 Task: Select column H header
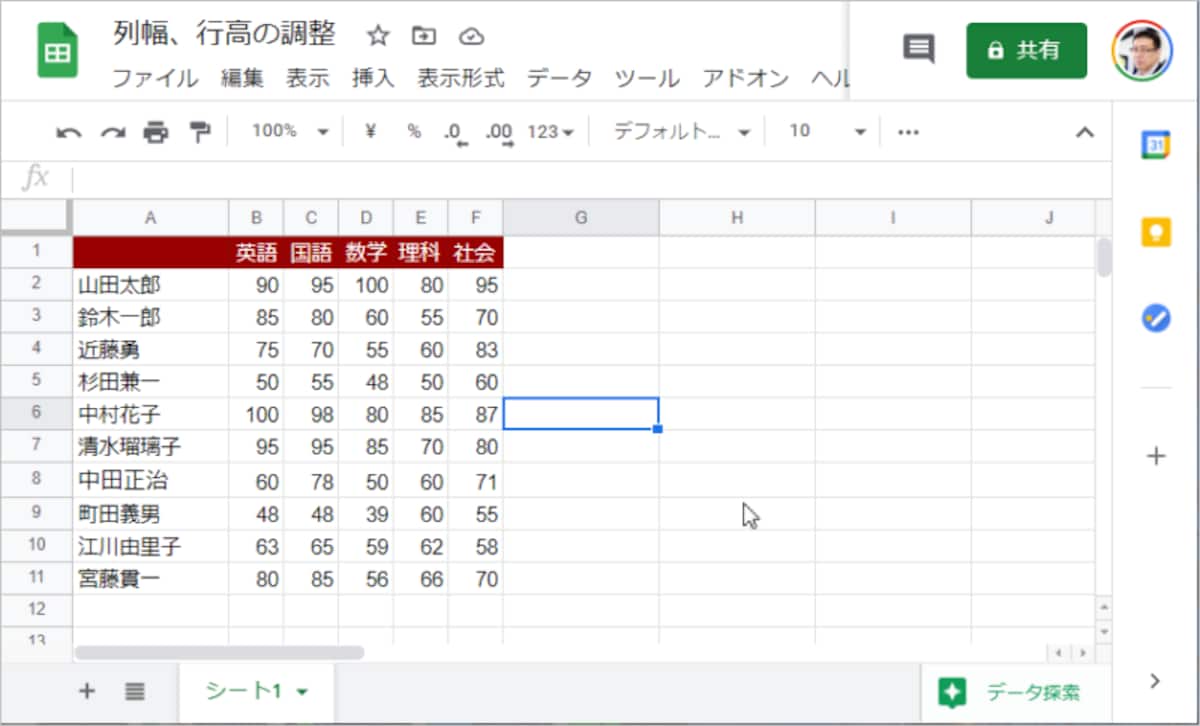click(737, 217)
